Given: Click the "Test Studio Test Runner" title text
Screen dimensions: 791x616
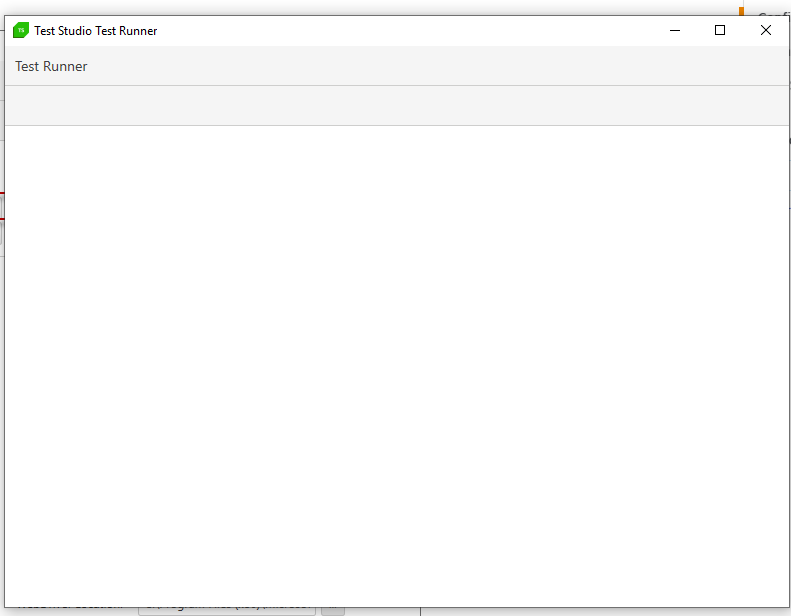Looking at the screenshot, I should pos(95,30).
